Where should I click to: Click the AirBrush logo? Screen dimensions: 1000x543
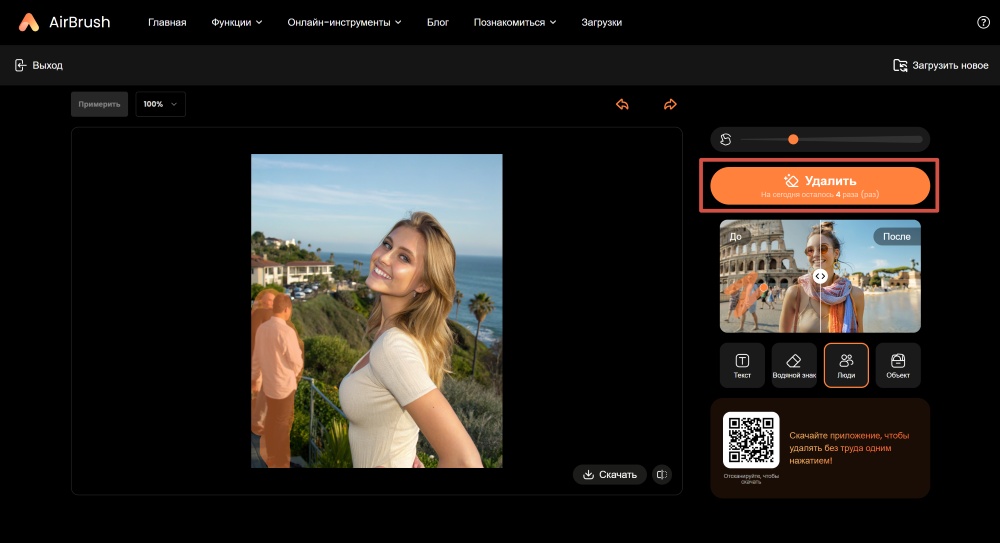pyautogui.click(x=65, y=22)
